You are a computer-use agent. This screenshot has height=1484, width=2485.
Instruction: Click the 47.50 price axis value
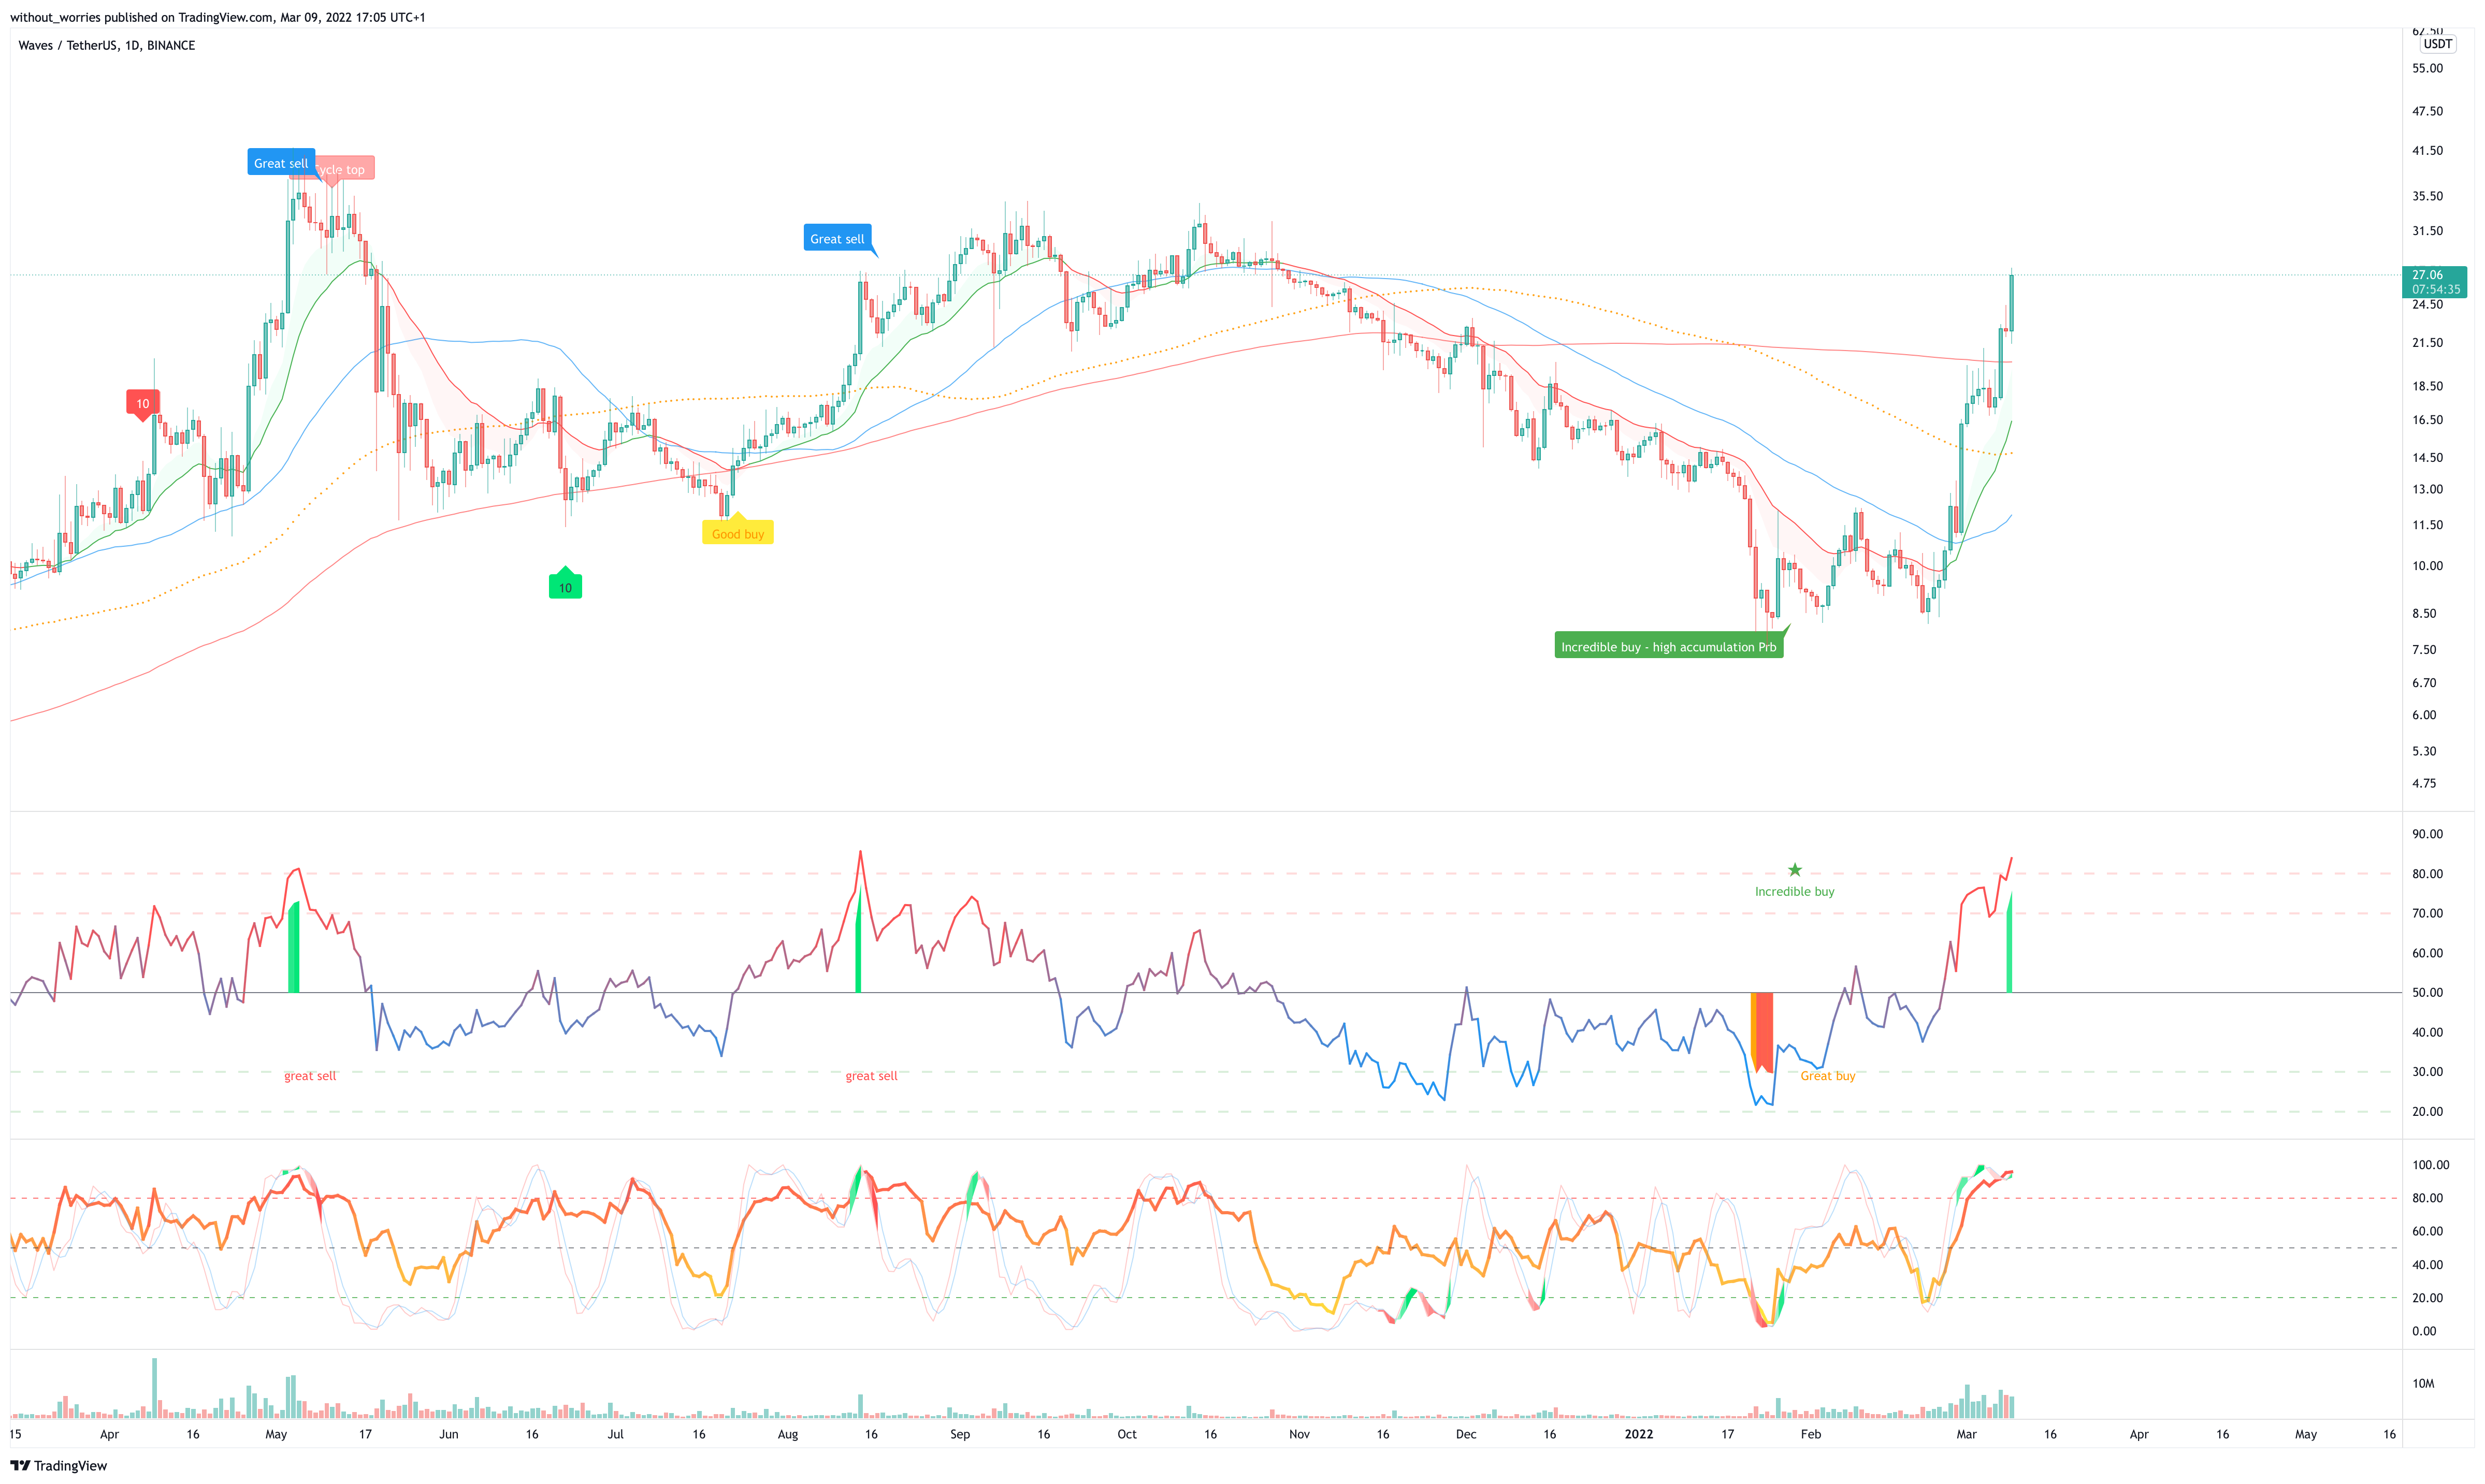2427,111
